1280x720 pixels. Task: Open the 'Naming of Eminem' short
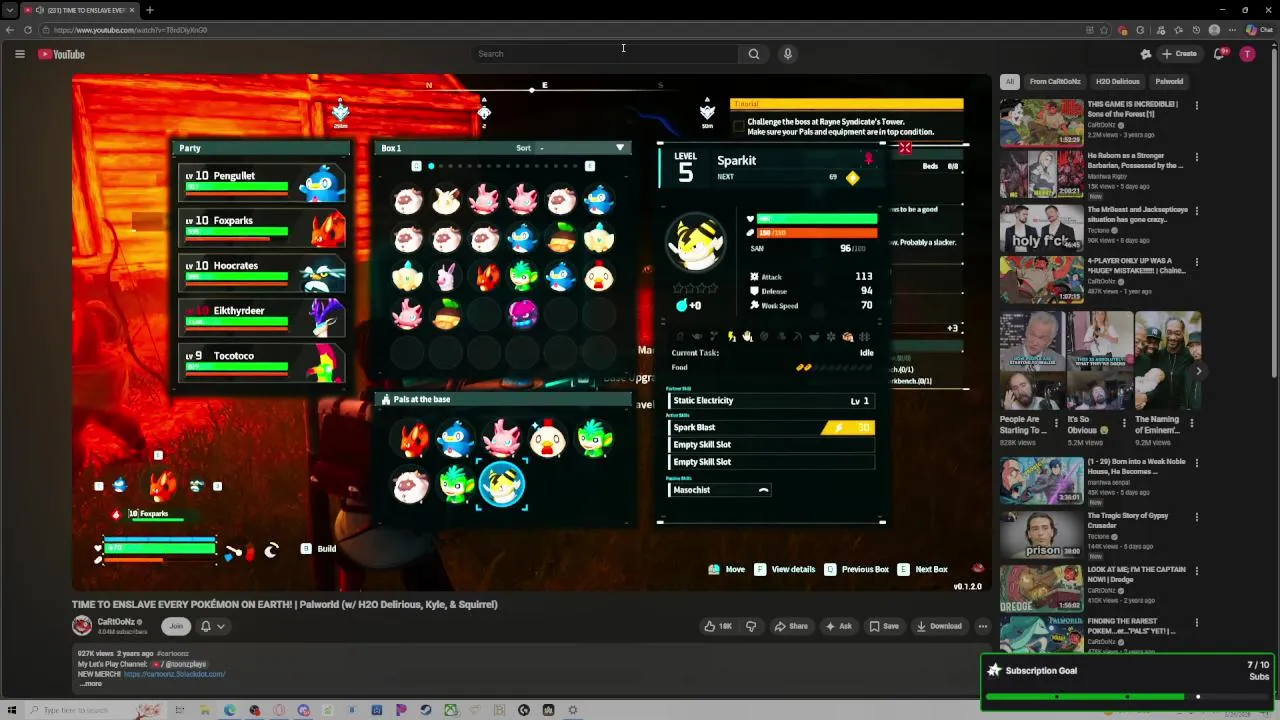point(1168,360)
